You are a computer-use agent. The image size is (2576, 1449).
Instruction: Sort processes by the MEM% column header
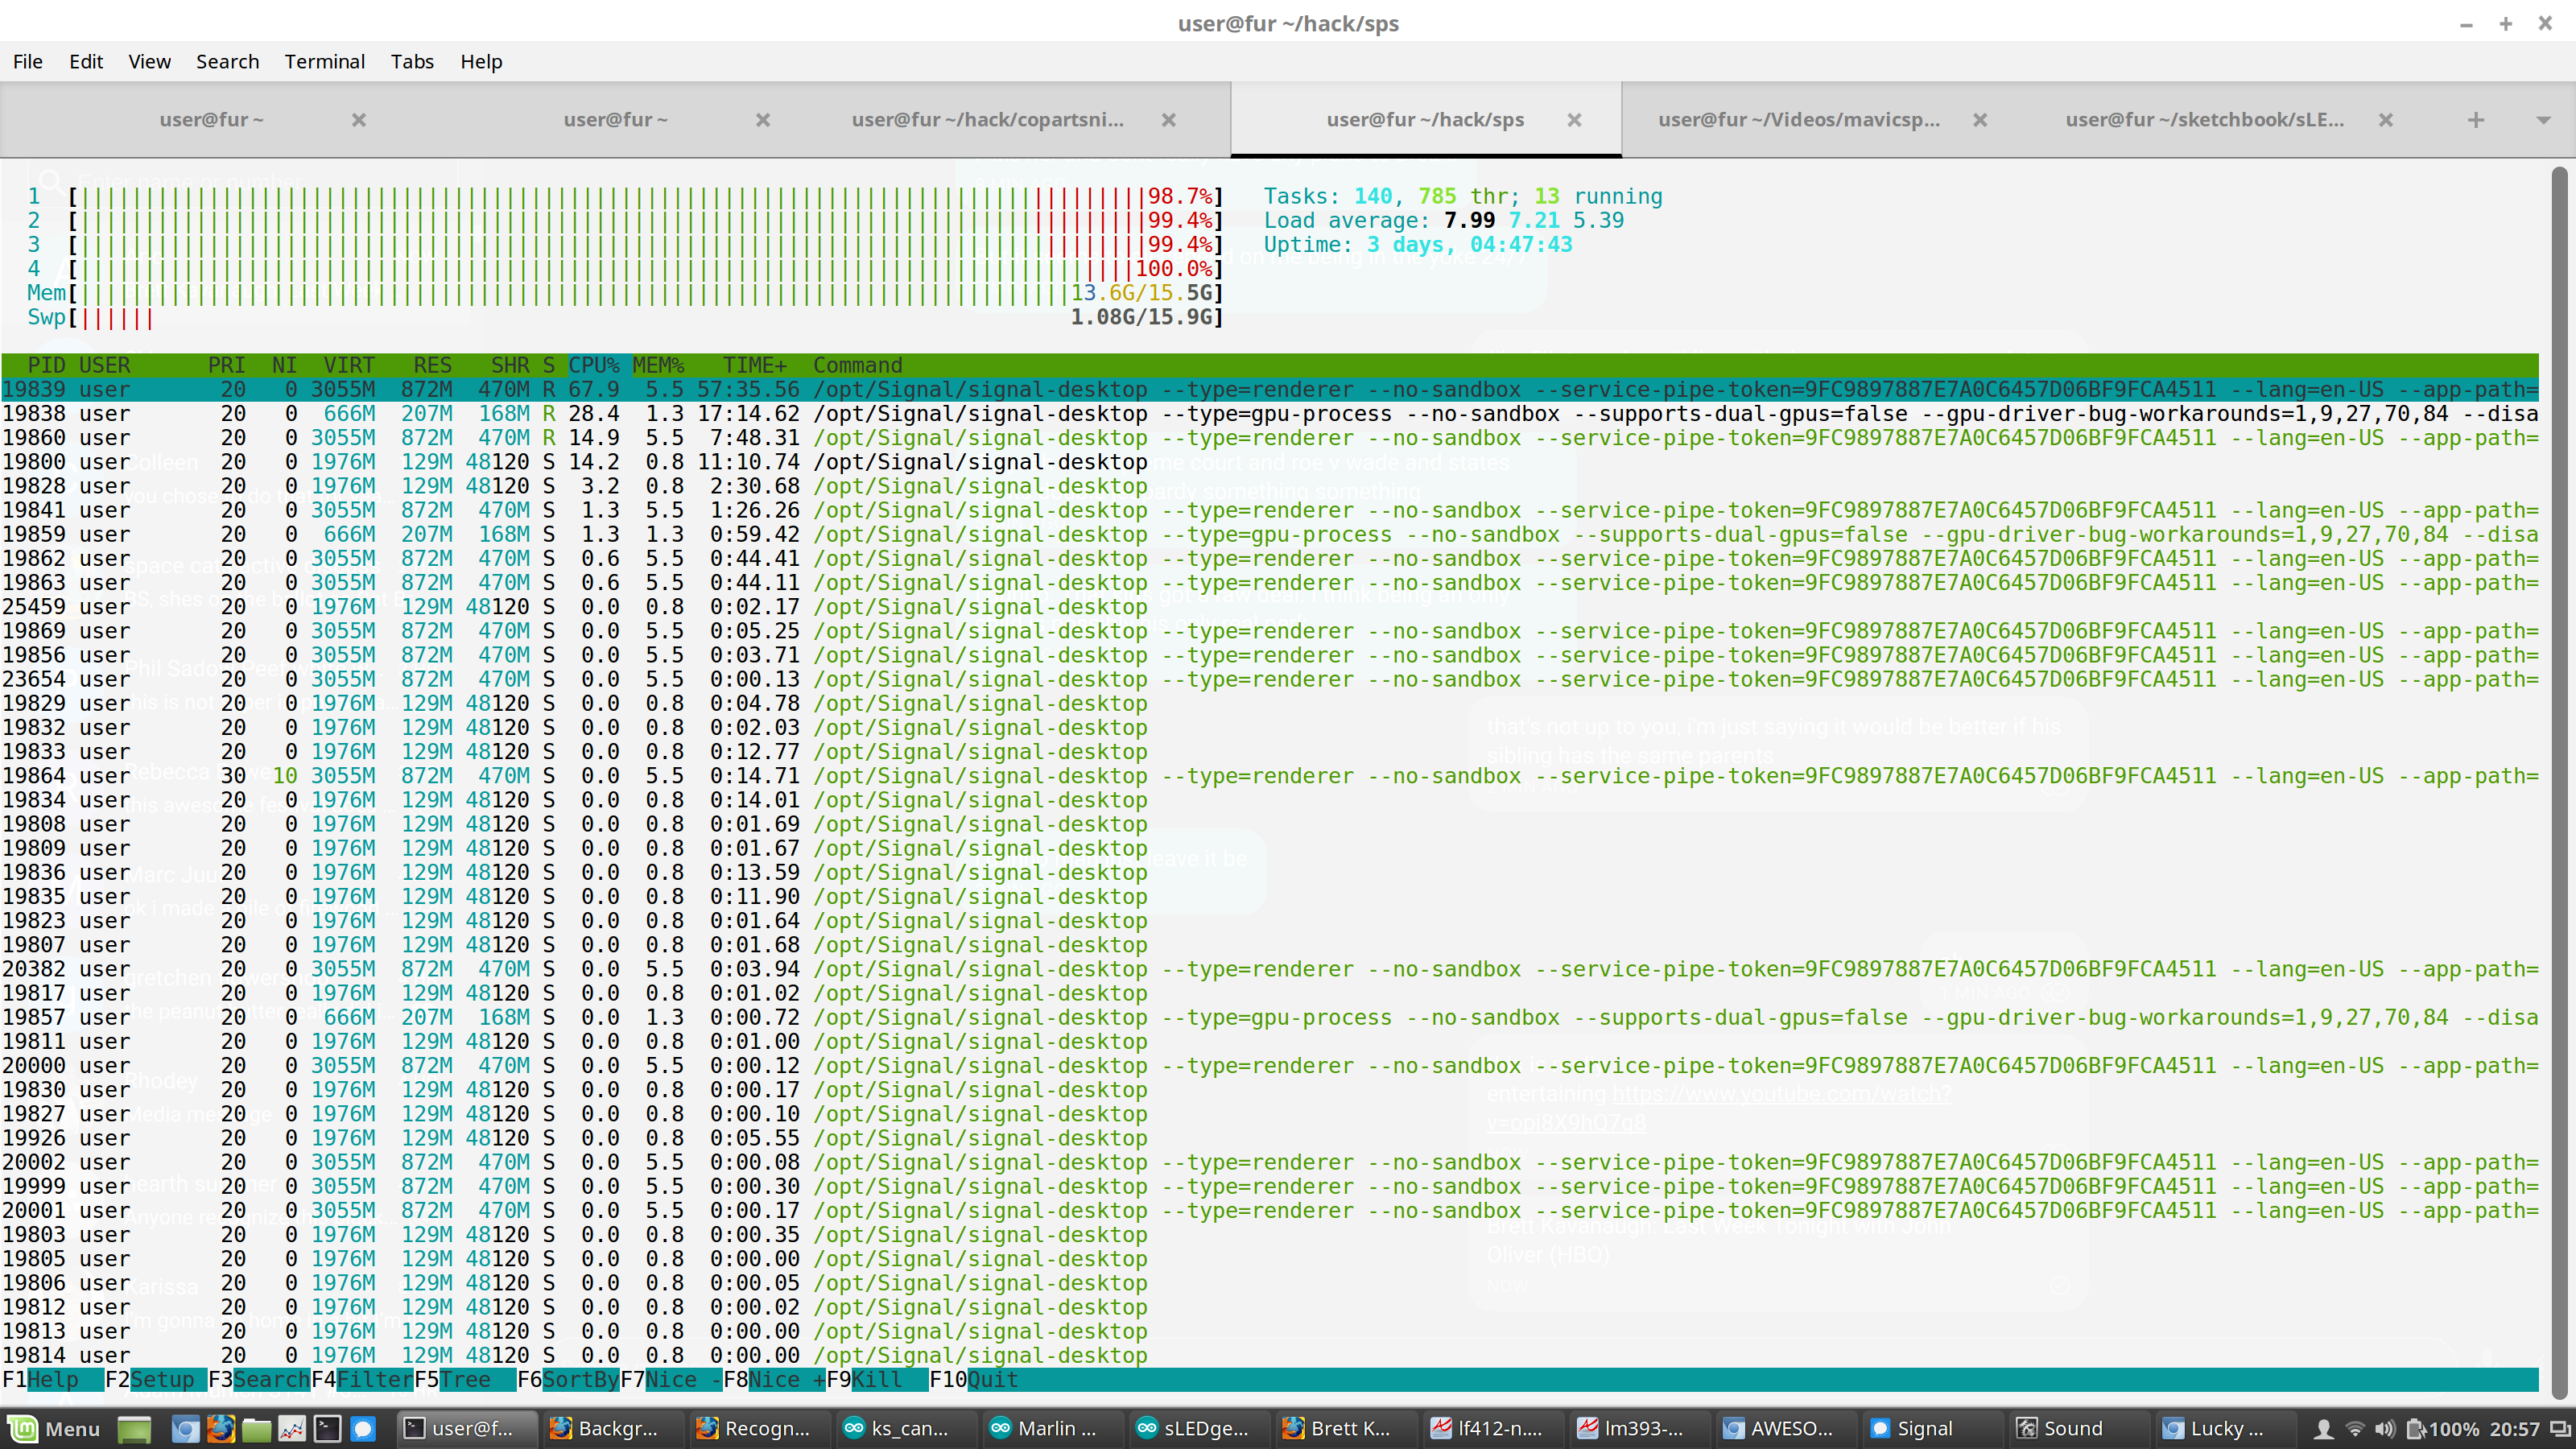(x=659, y=364)
